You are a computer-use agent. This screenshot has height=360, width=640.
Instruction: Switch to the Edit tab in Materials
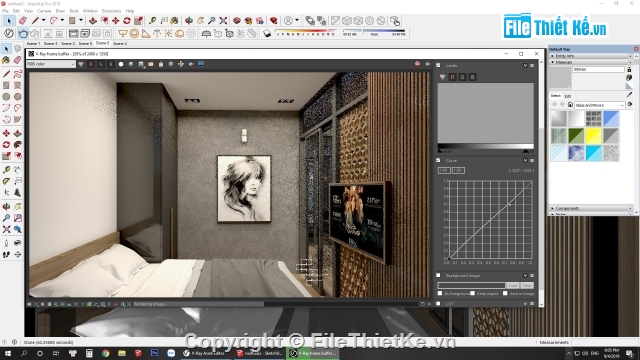coord(568,96)
